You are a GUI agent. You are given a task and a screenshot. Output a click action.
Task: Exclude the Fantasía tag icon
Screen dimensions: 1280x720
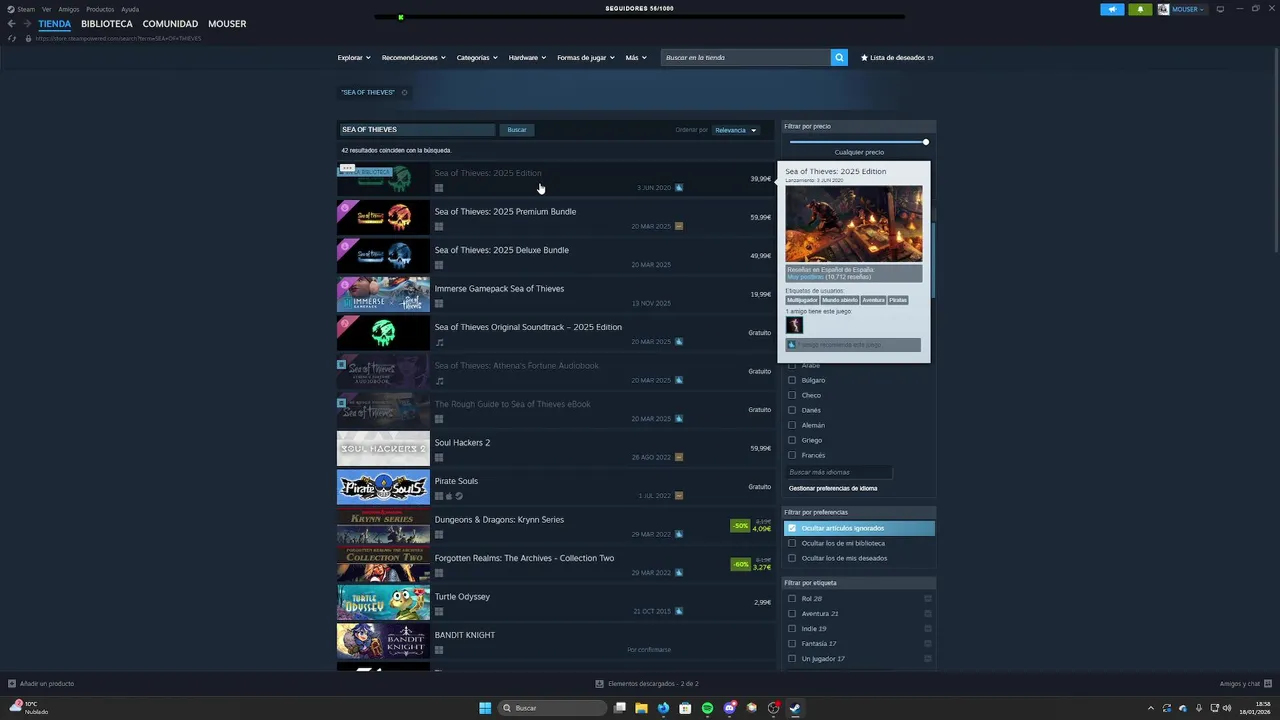click(928, 643)
